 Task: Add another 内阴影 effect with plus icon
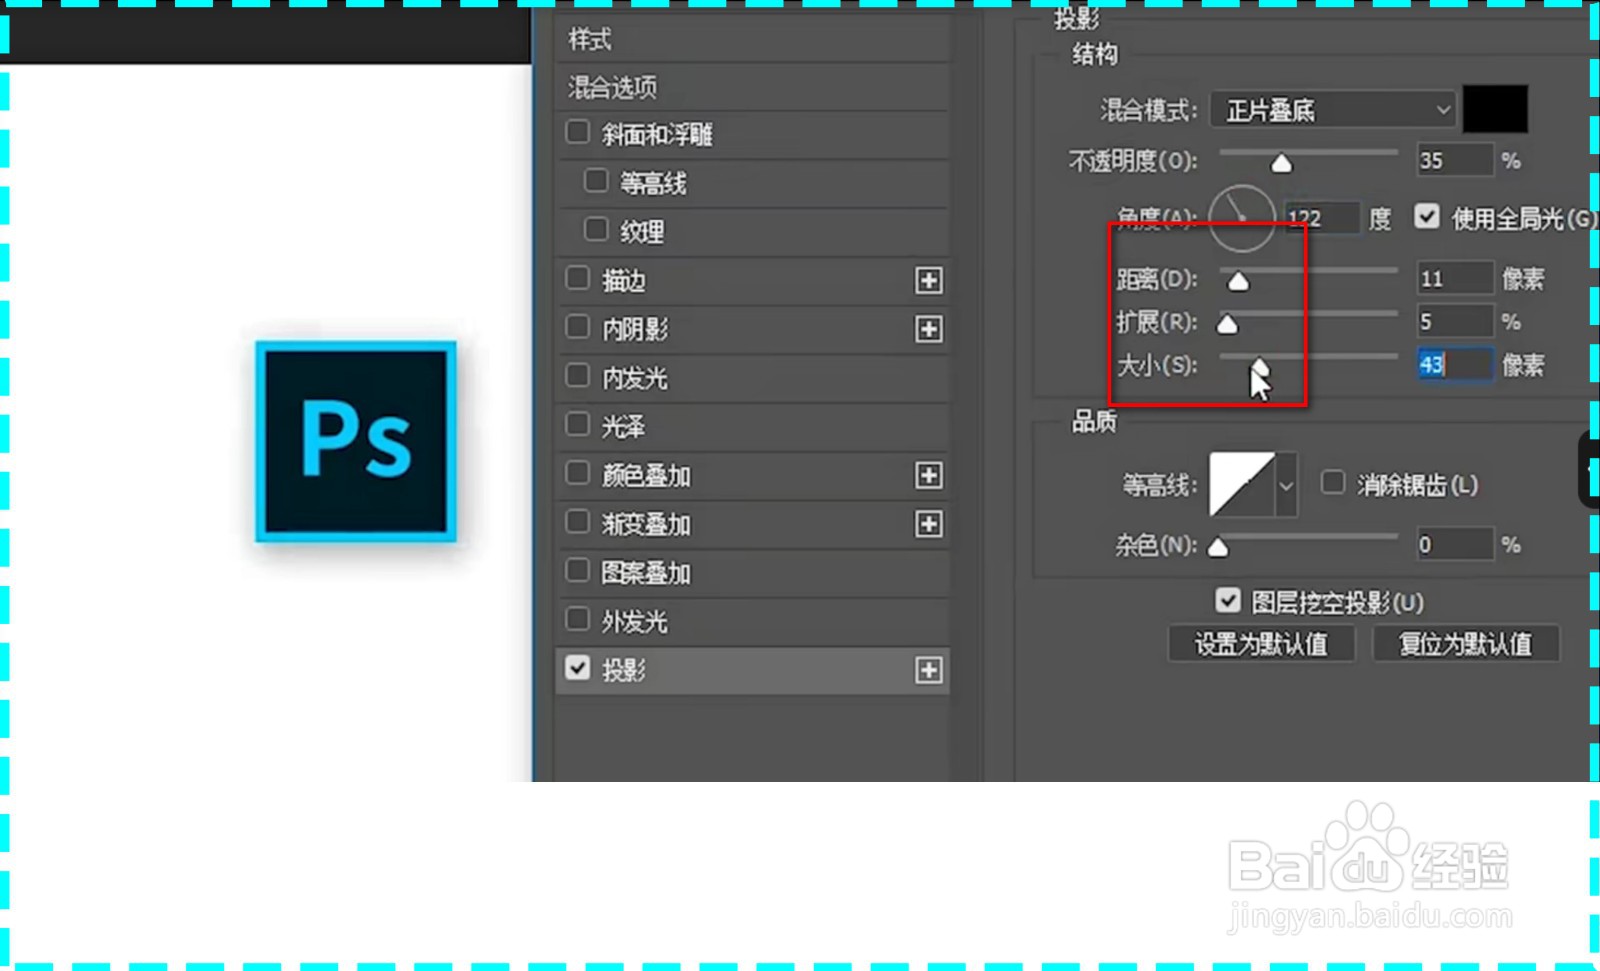[929, 329]
